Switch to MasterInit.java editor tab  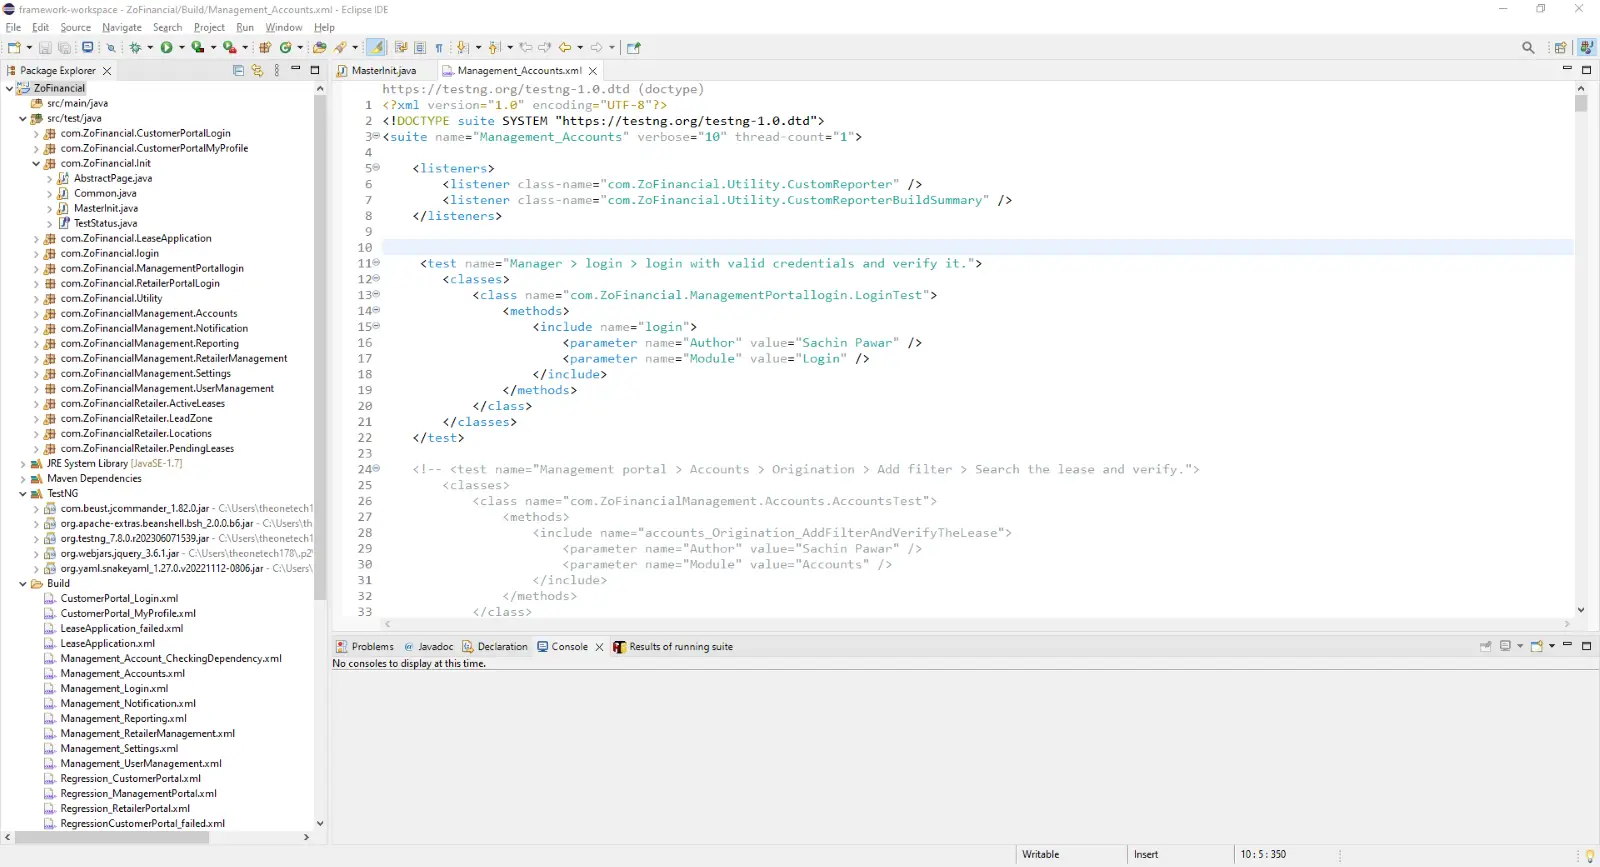384,70
